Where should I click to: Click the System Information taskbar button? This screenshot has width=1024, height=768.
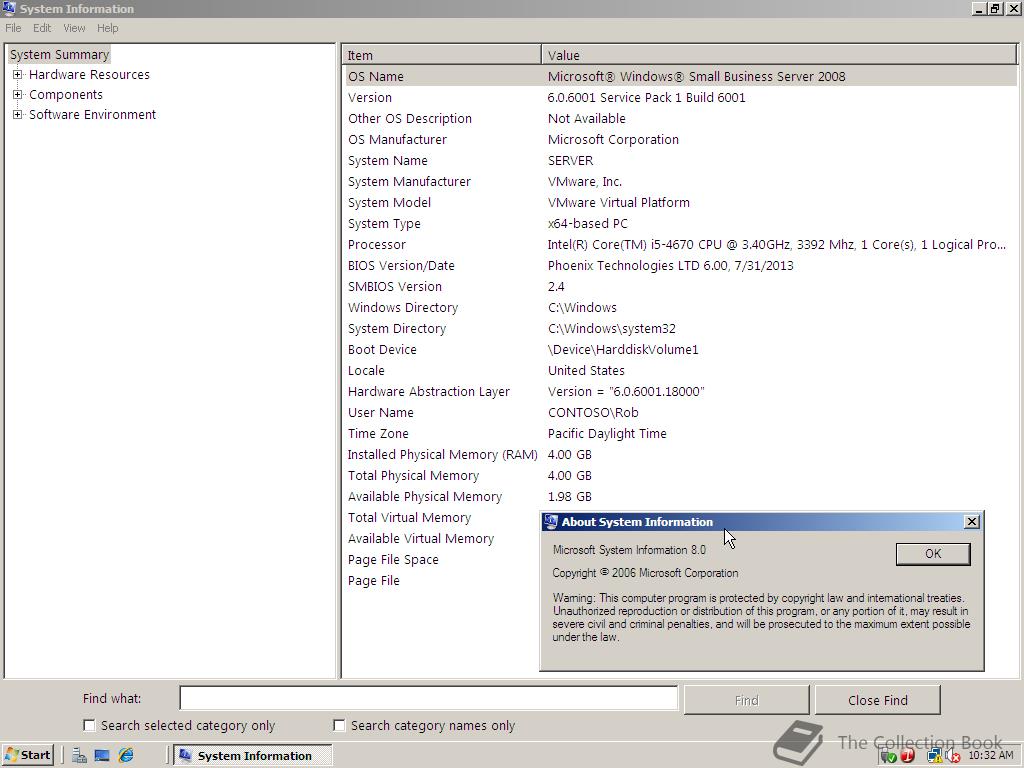tap(253, 756)
